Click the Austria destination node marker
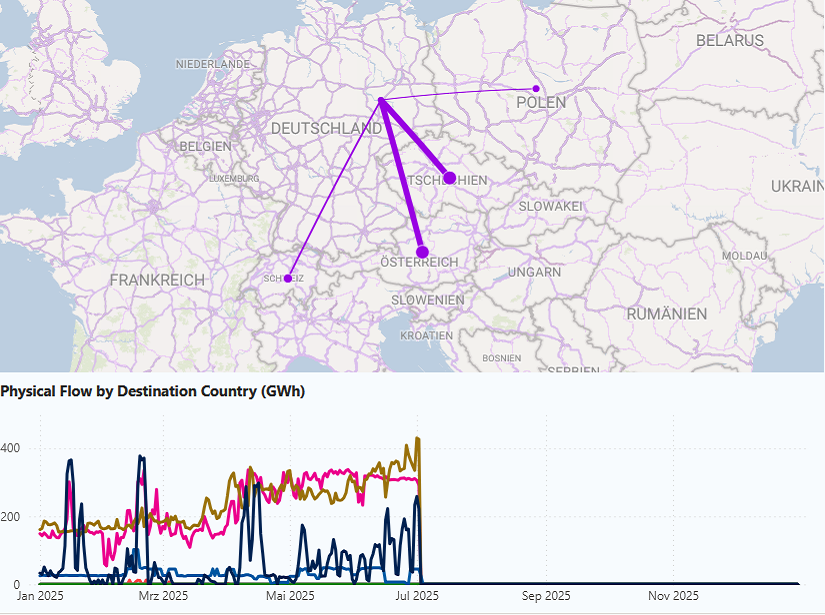This screenshot has width=825, height=615. point(423,252)
